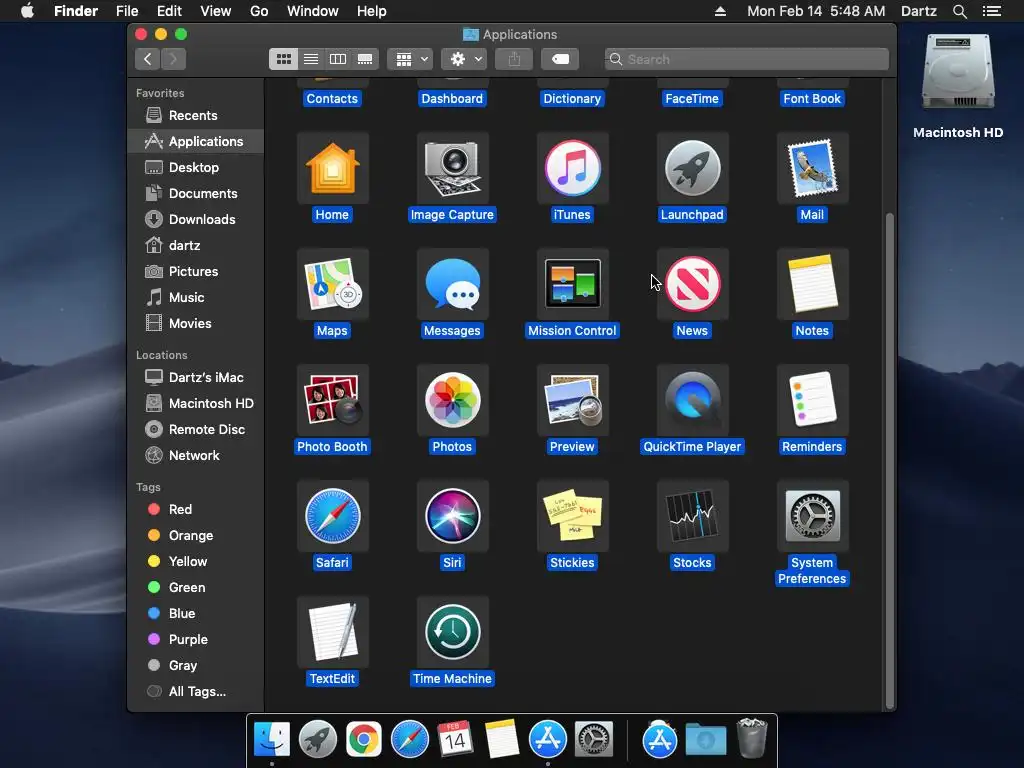Open the Action gear dropdown menu
This screenshot has height=768, width=1024.
tap(464, 59)
